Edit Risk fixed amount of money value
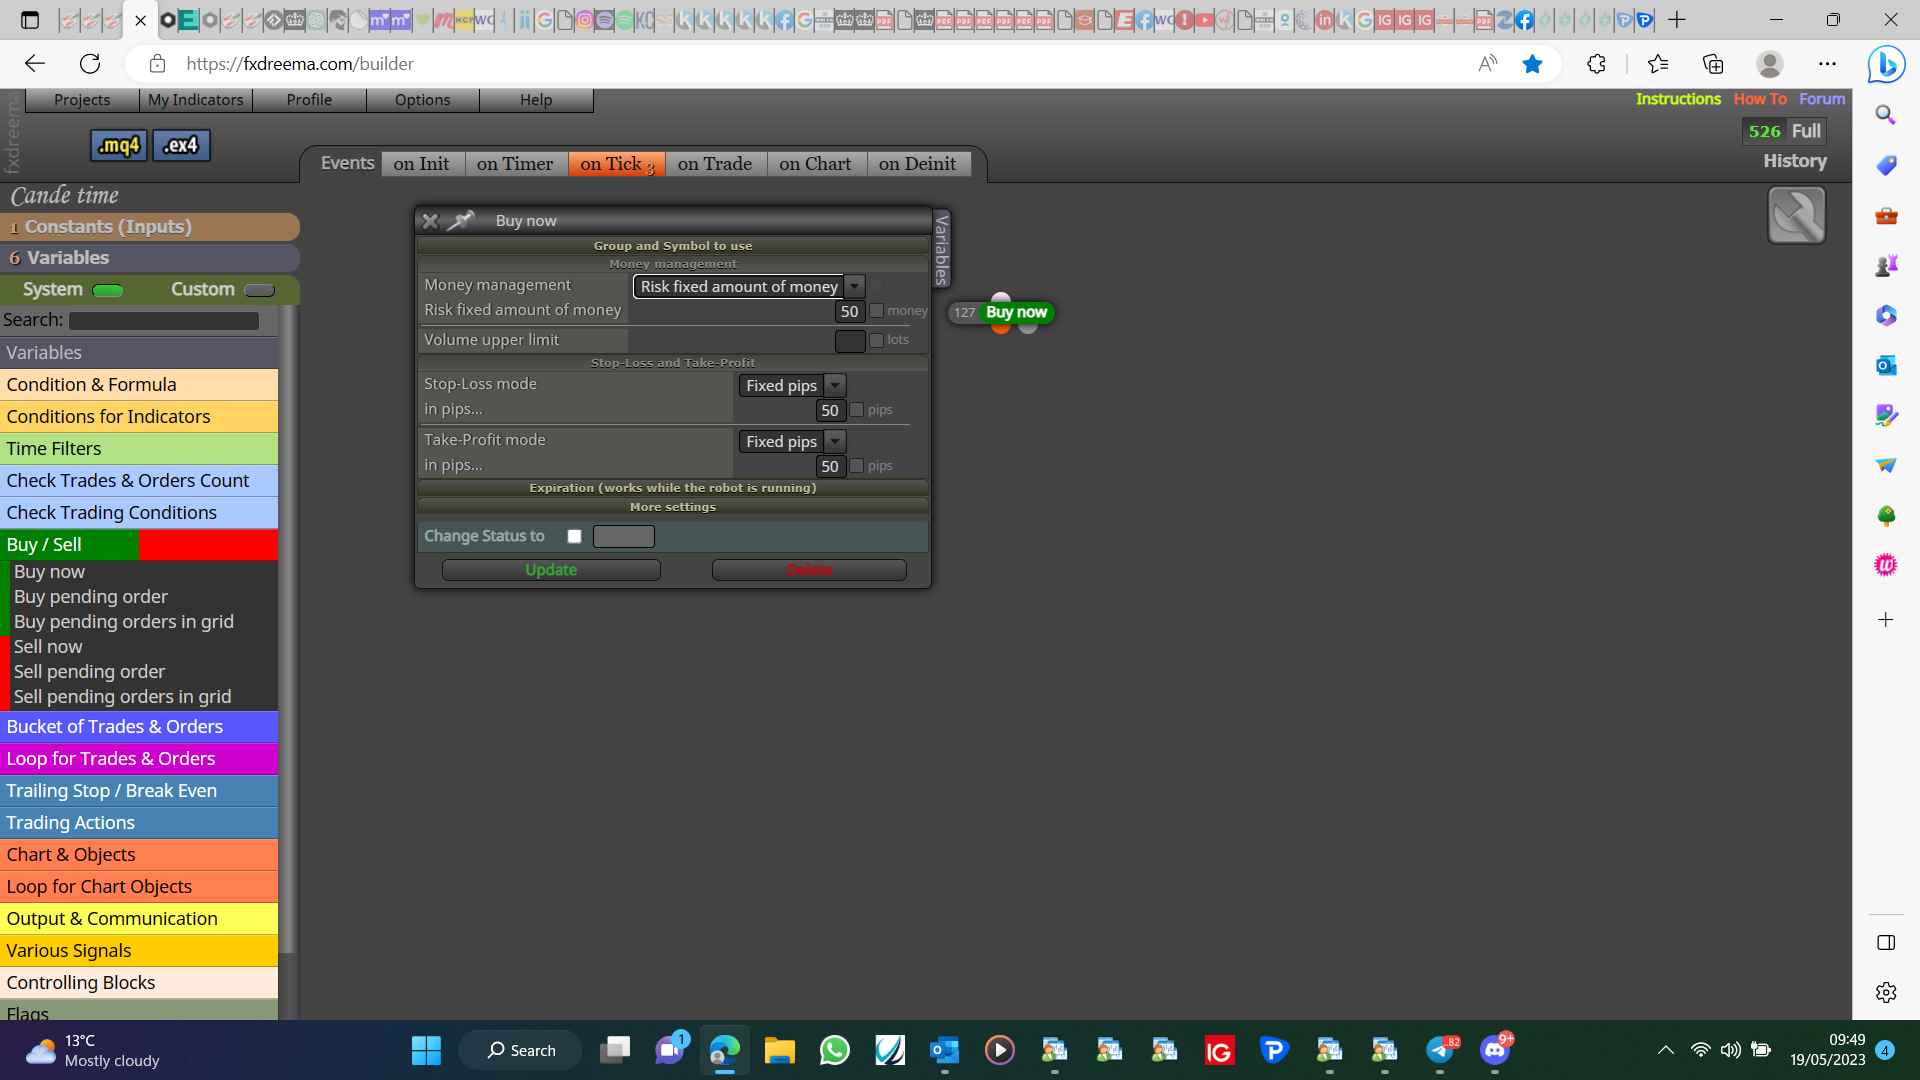Image resolution: width=1920 pixels, height=1080 pixels. coord(849,311)
